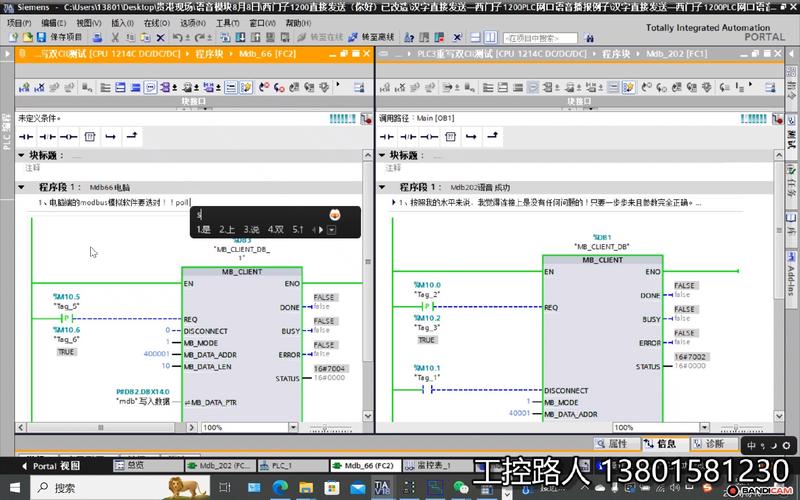Click the 转至在线 (Go online) button

coord(321,37)
